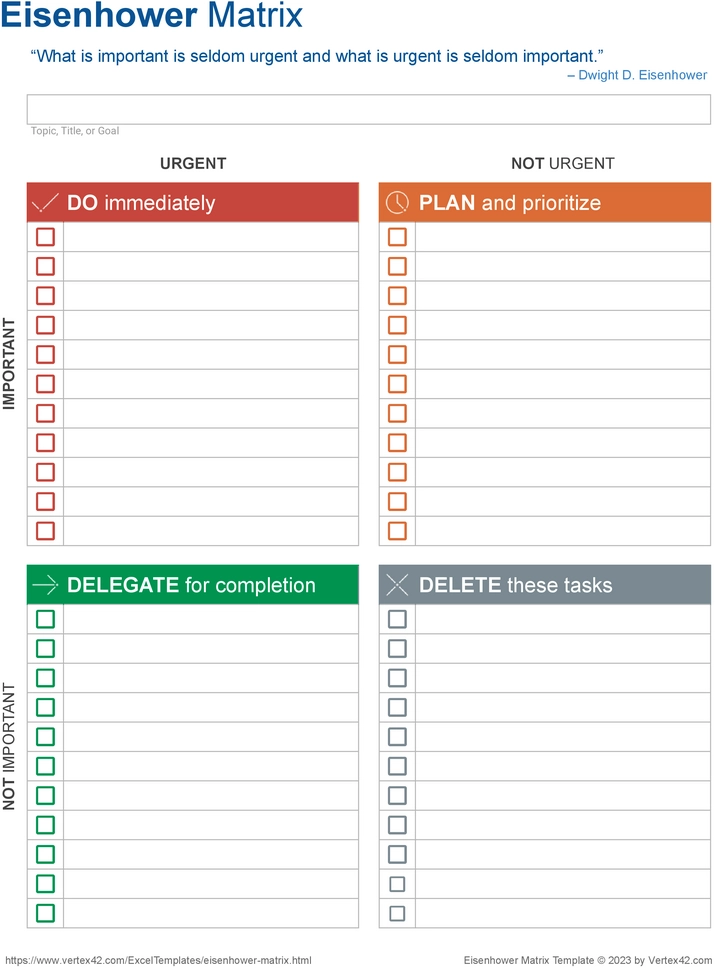Viewport: 715px width, 968px height.
Task: Click the checkmark icon beside DO immediately
Action: pyautogui.click(x=45, y=202)
